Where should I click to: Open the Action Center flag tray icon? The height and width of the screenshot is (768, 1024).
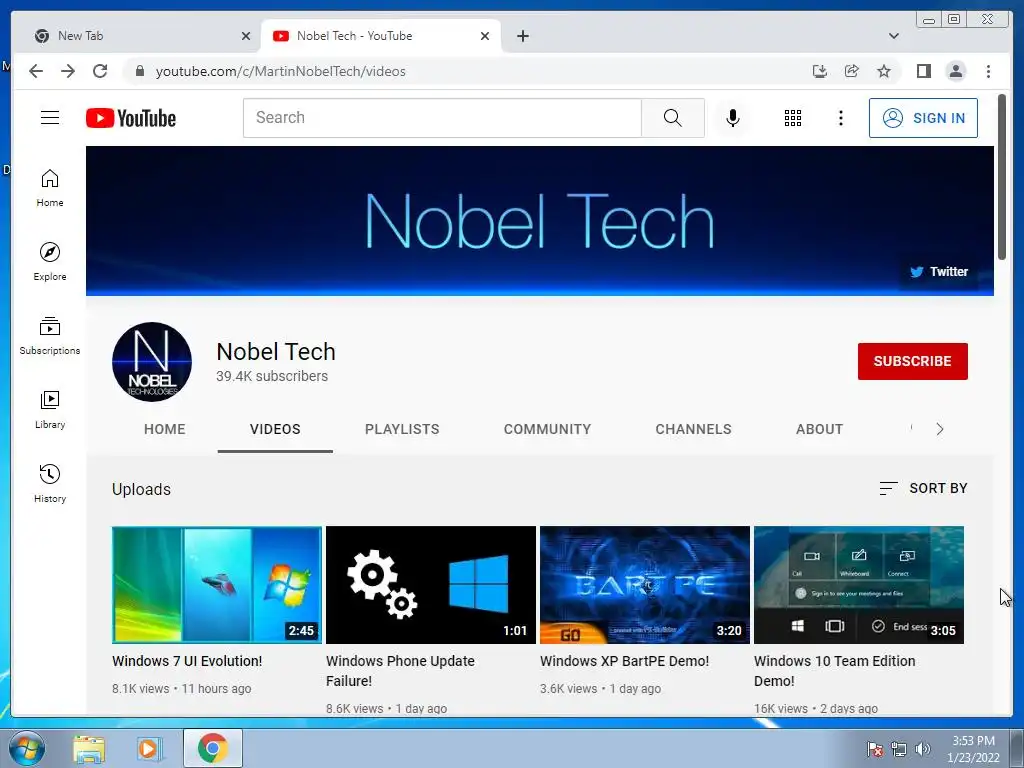[874, 748]
